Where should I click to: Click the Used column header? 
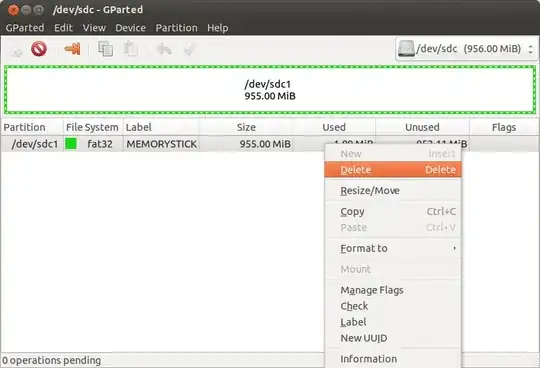334,127
